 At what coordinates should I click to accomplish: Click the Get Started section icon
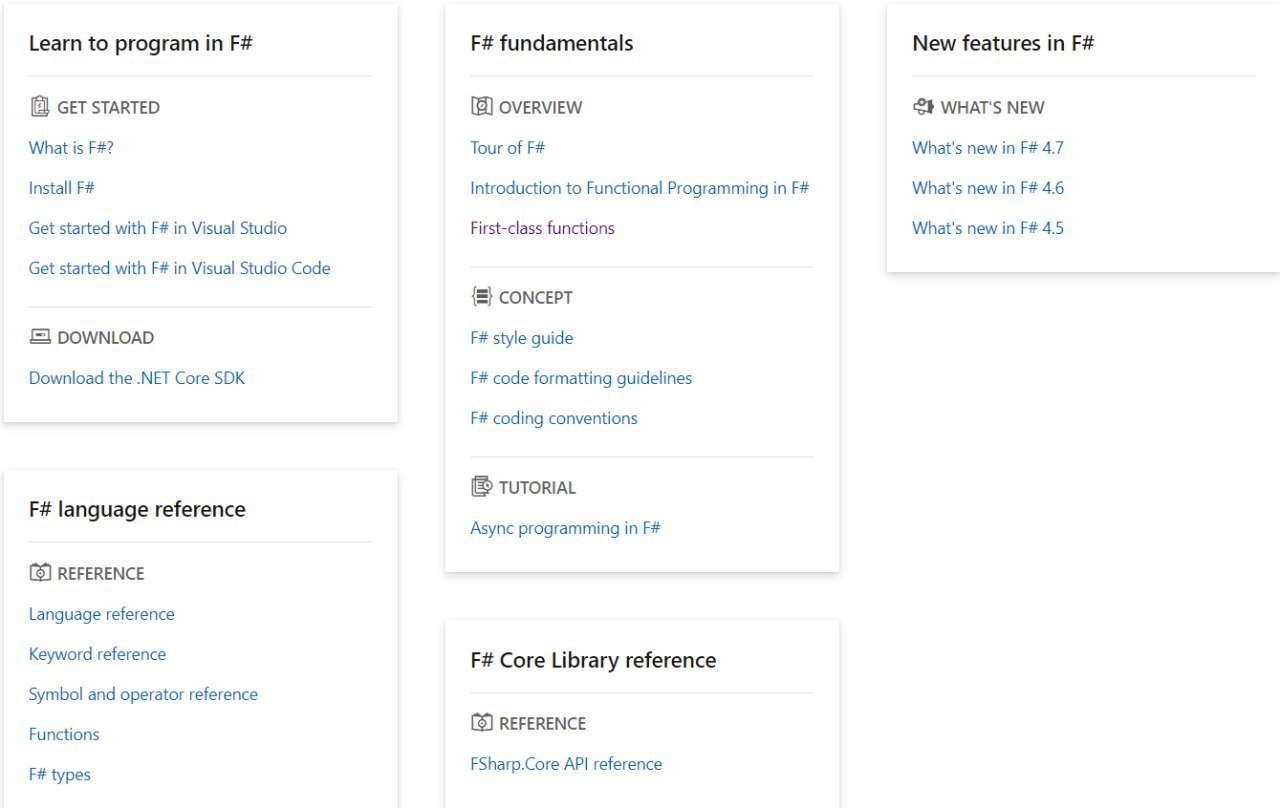click(x=40, y=107)
